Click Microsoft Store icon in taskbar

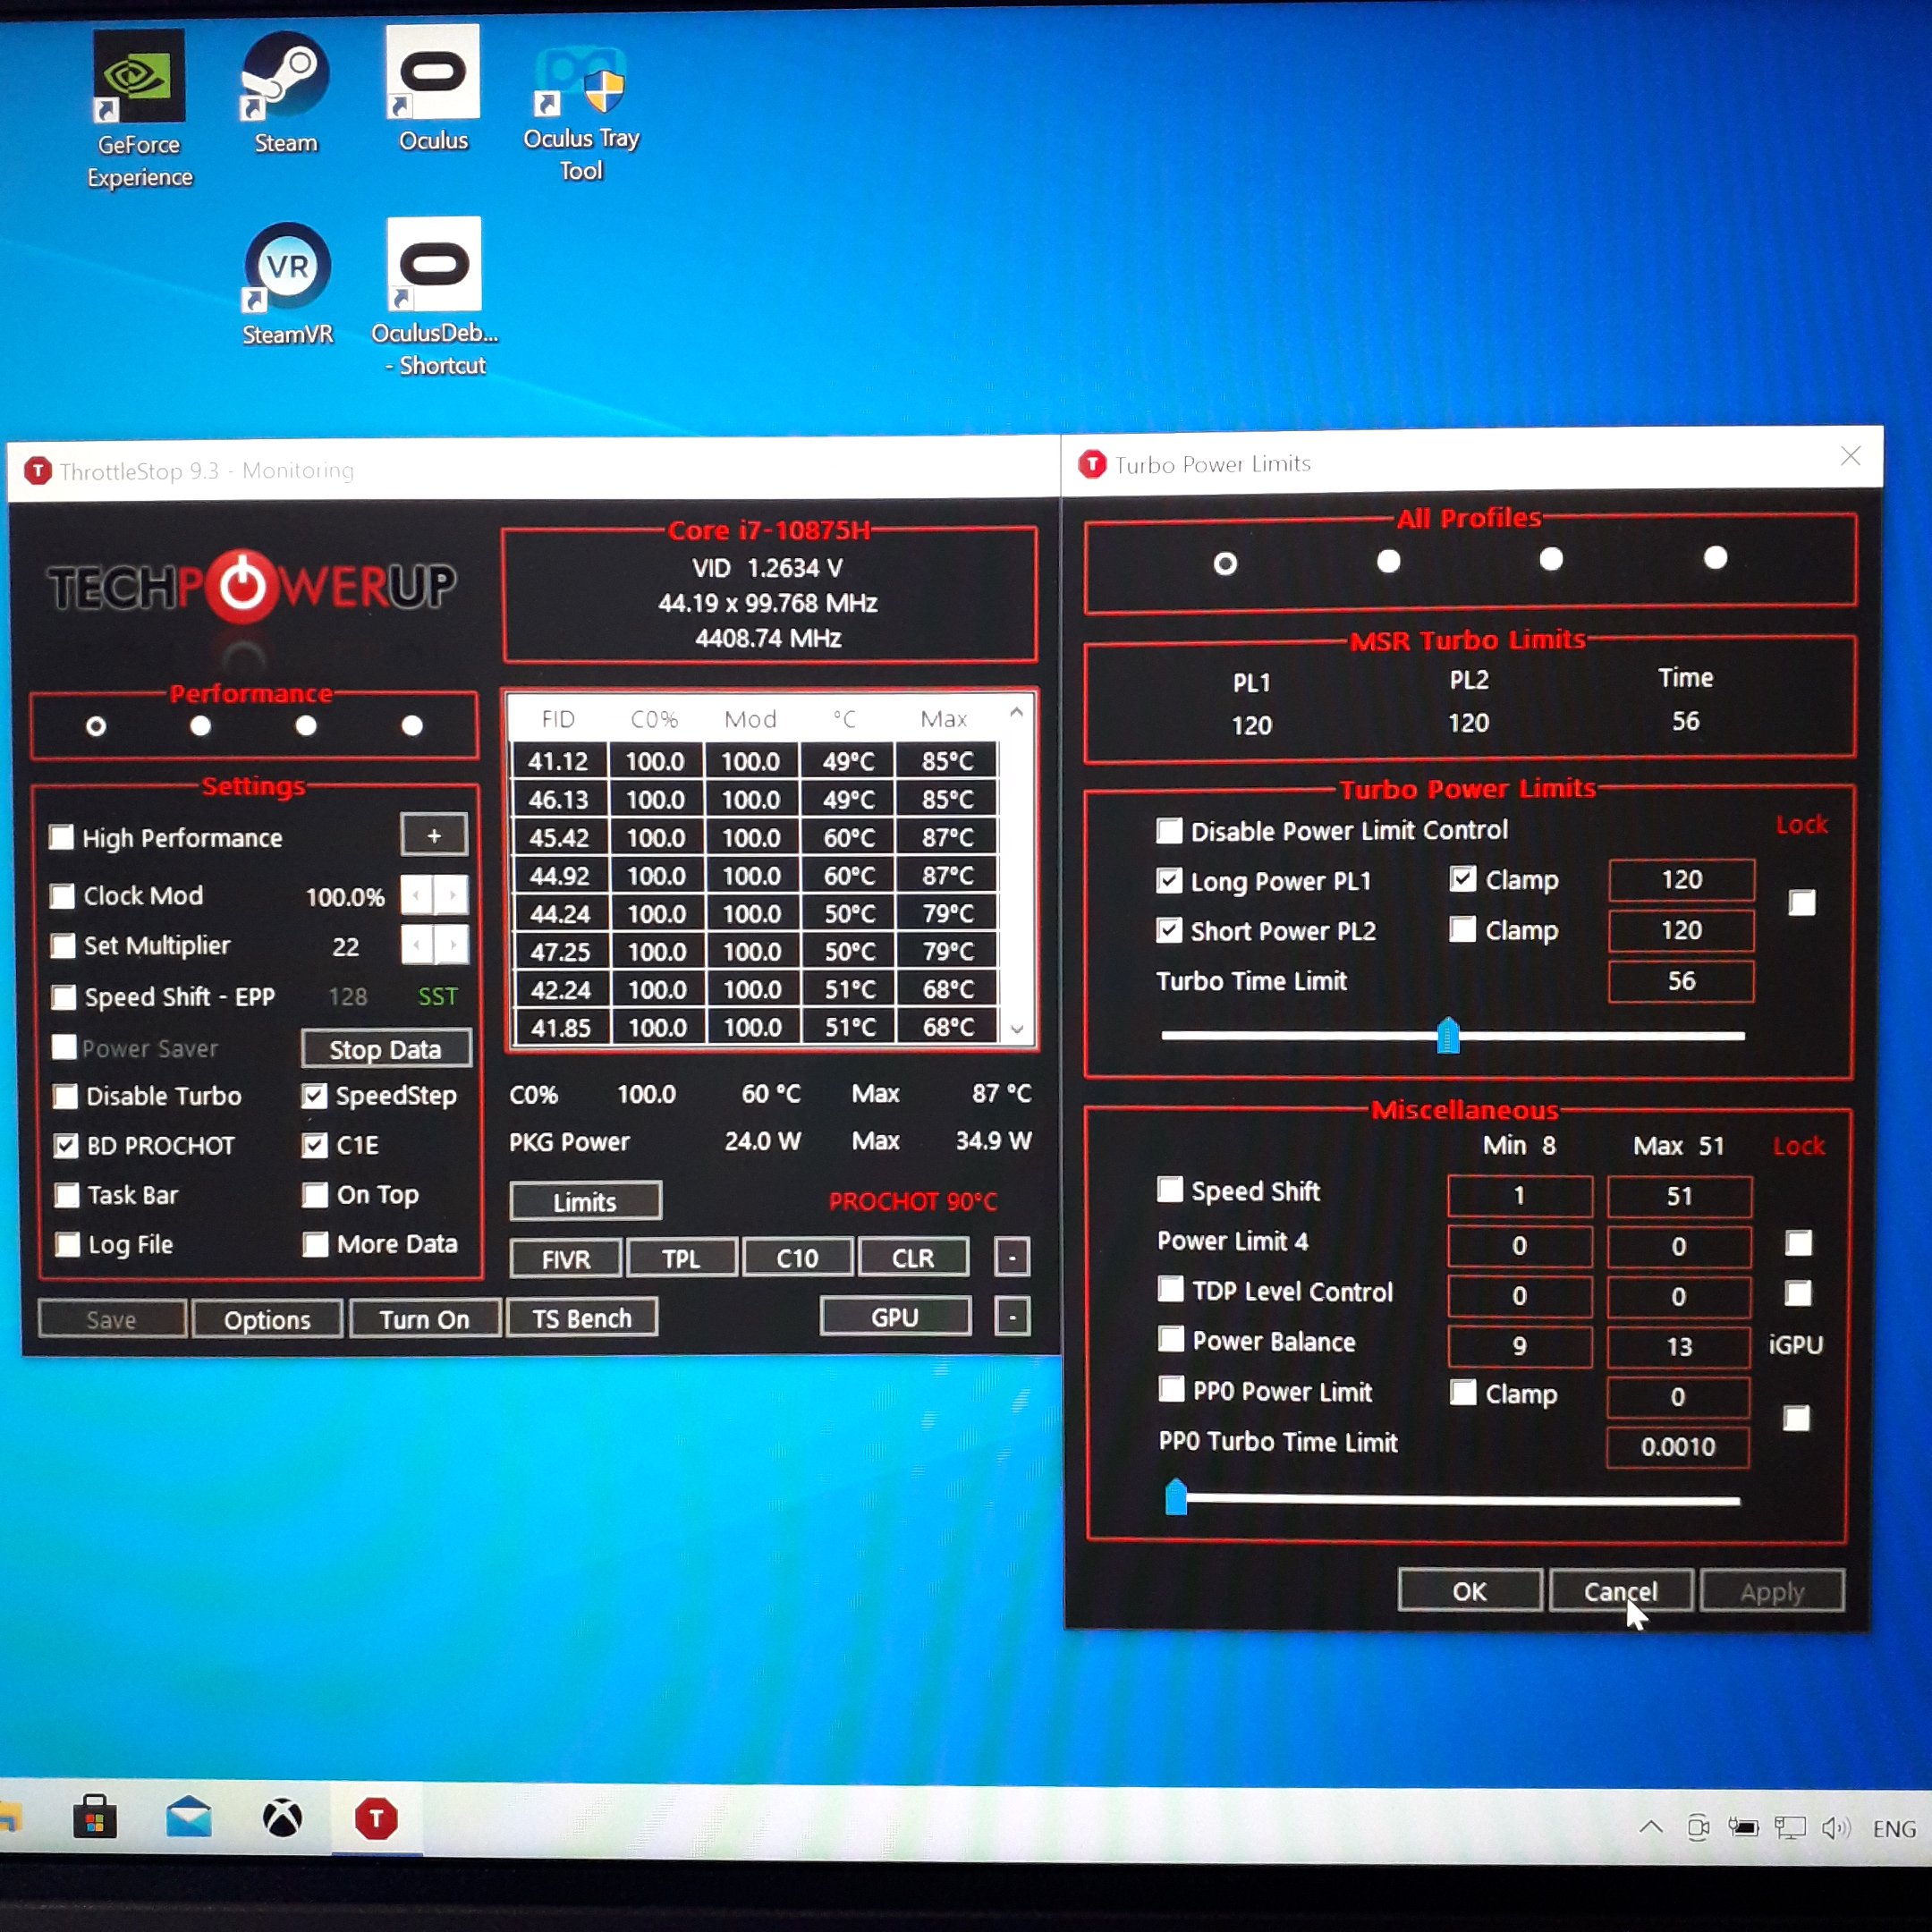coord(95,1817)
